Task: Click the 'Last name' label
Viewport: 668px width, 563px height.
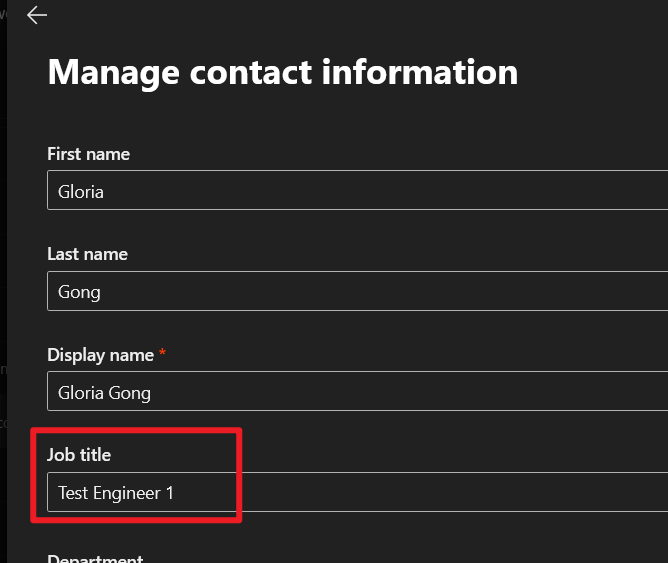Action: [x=87, y=254]
